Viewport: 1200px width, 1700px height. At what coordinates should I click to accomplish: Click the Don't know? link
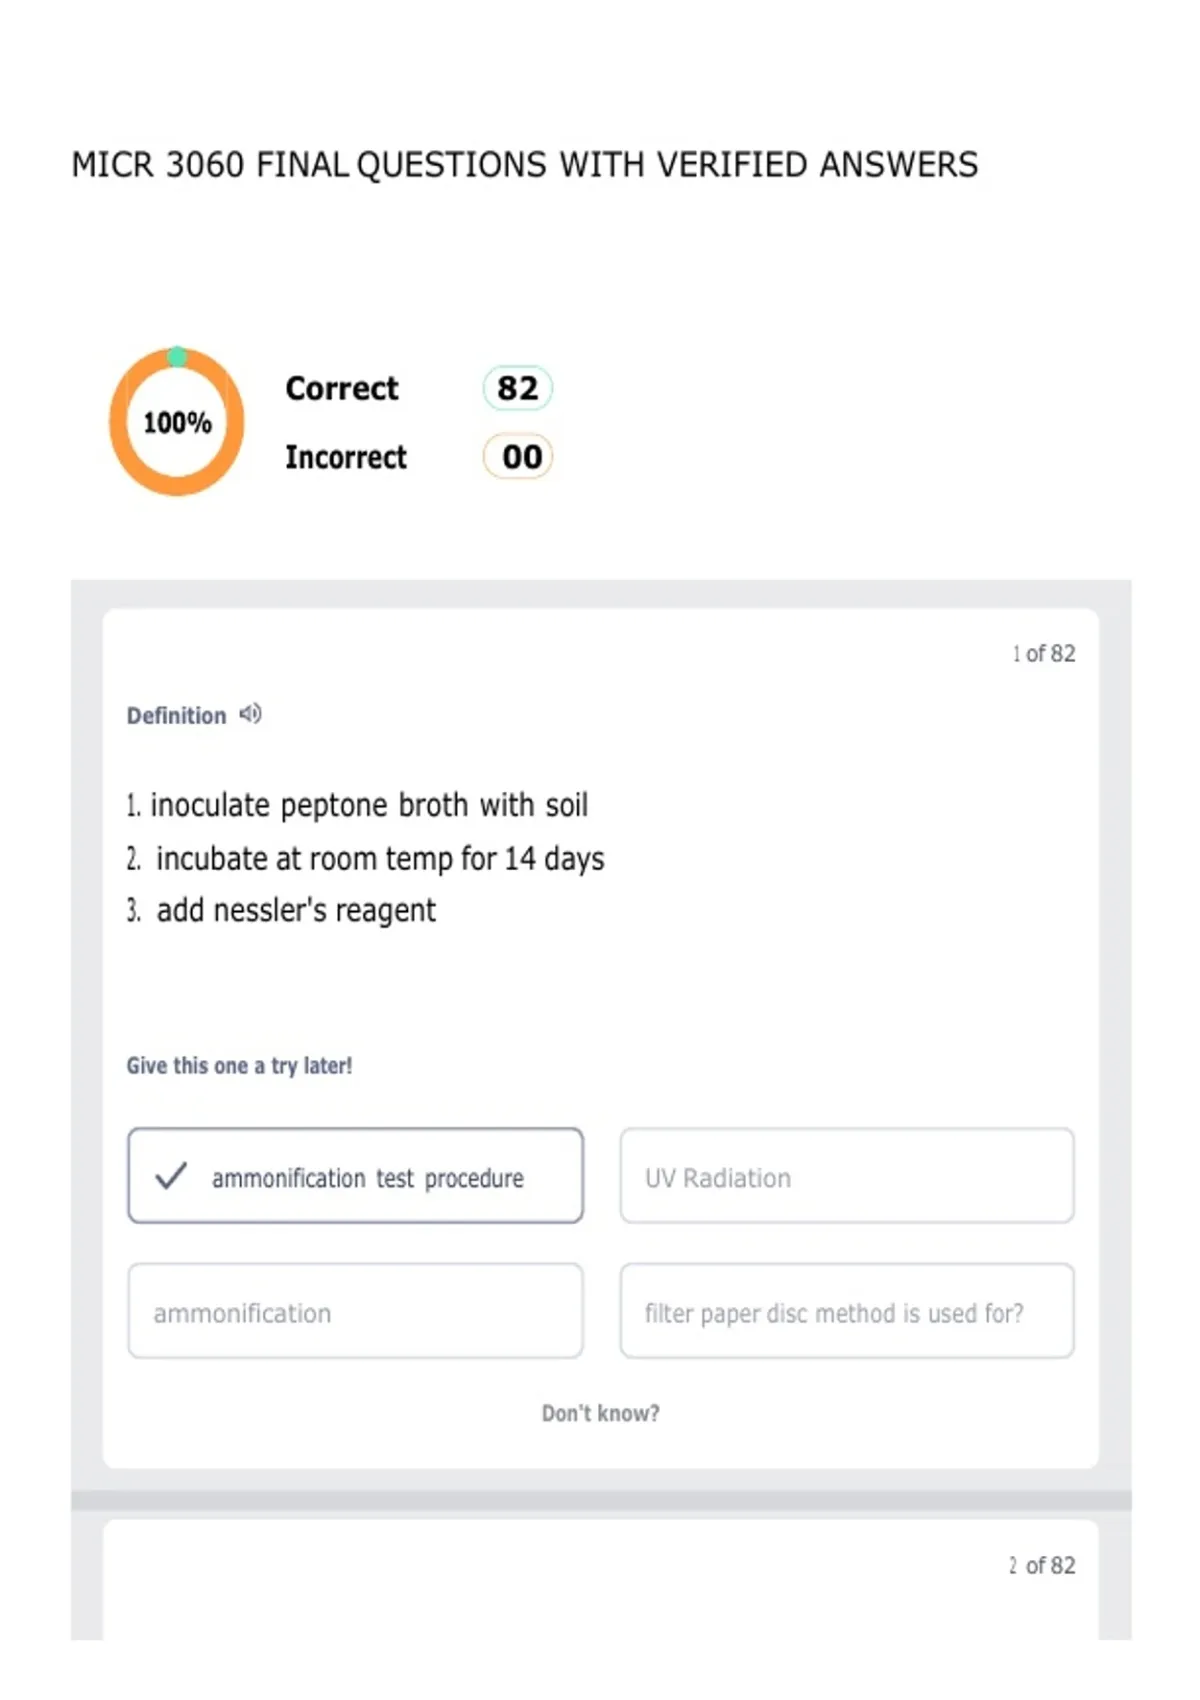tap(600, 1413)
